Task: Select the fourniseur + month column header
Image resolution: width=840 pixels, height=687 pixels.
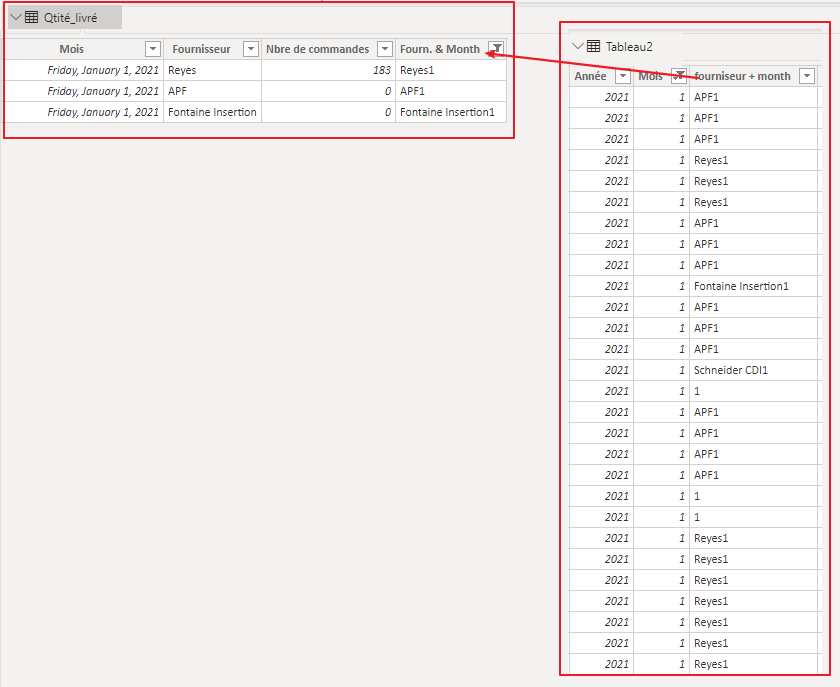Action: coord(742,76)
